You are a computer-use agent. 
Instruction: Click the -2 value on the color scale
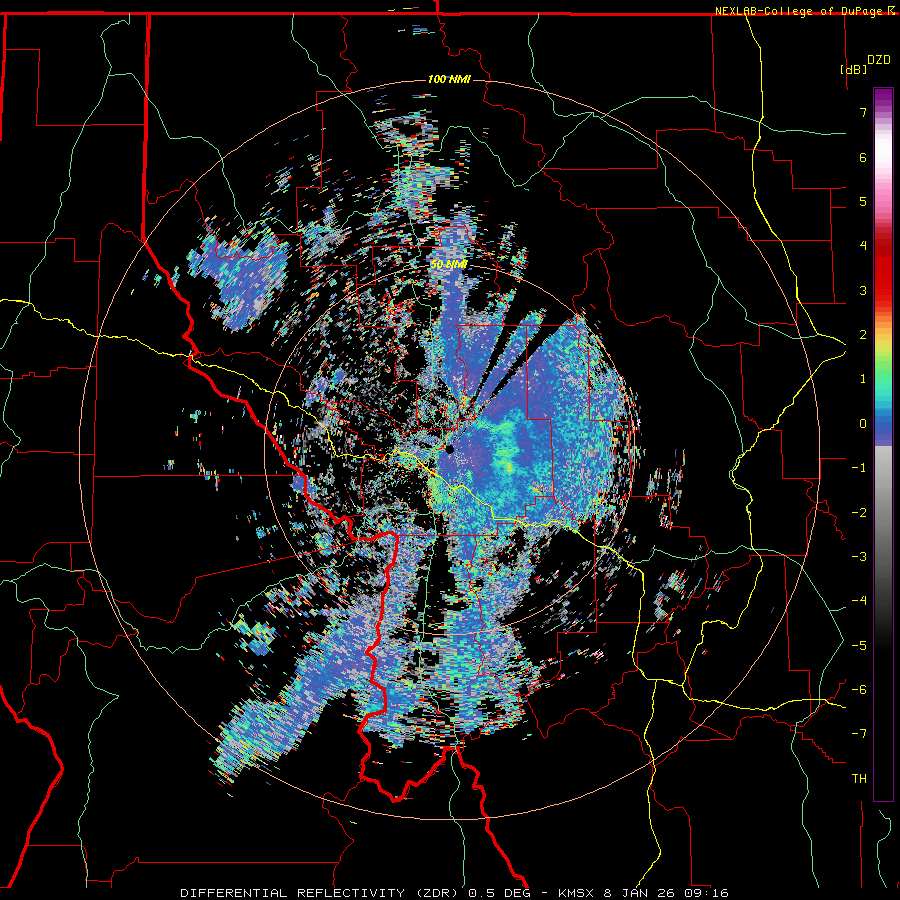tap(859, 513)
